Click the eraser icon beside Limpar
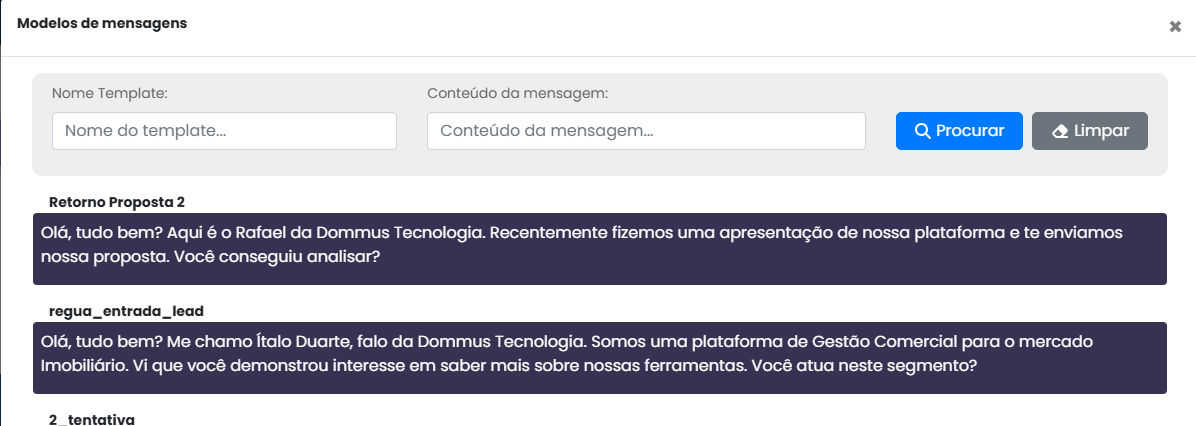Viewport: 1196px width, 426px height. click(x=1060, y=131)
